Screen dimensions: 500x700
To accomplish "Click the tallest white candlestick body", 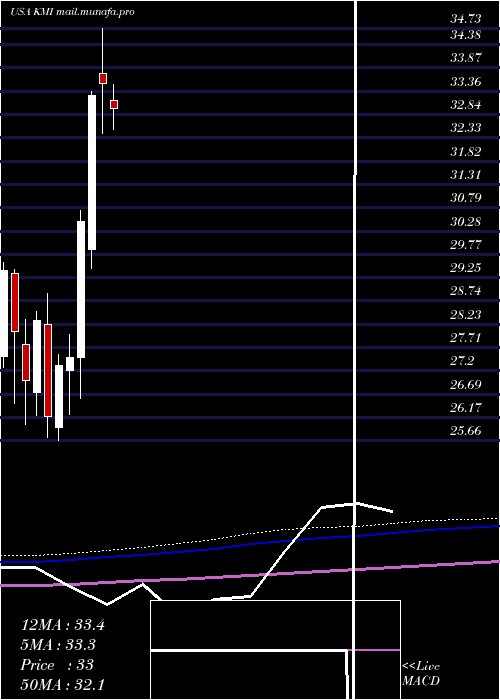I will [x=92, y=172].
